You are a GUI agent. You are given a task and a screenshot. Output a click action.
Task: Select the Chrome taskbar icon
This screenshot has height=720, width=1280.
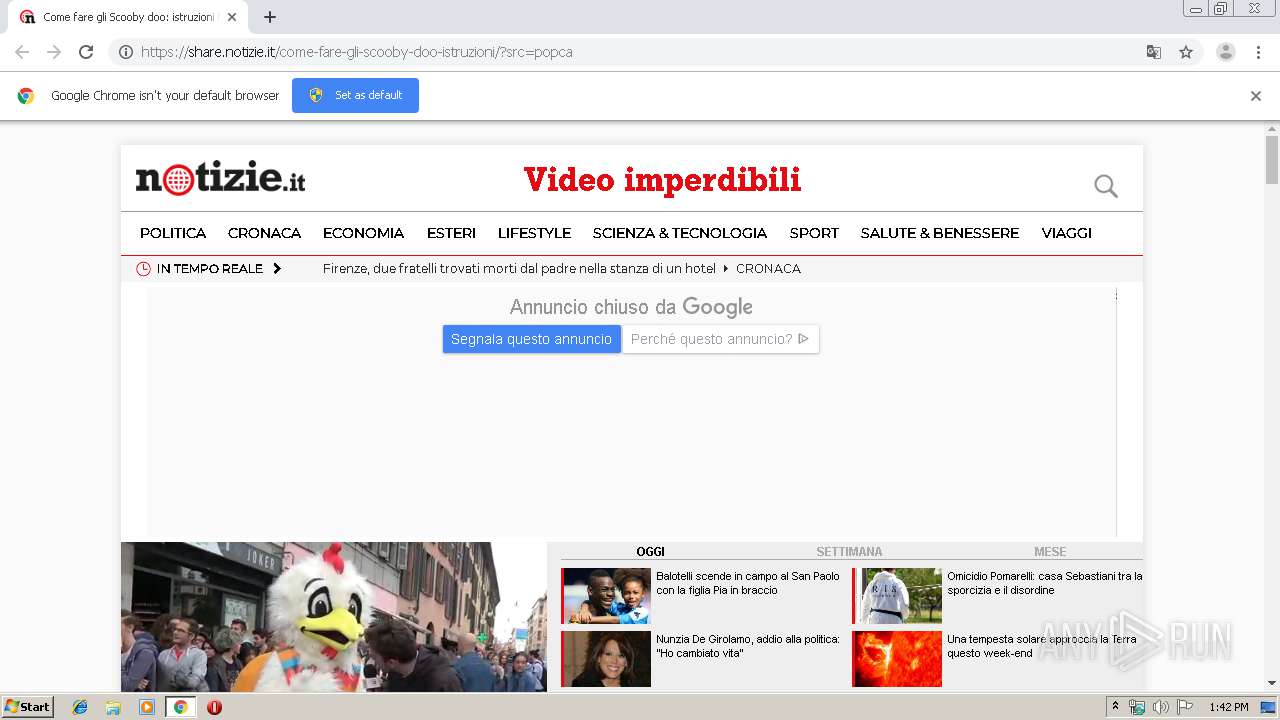point(181,707)
